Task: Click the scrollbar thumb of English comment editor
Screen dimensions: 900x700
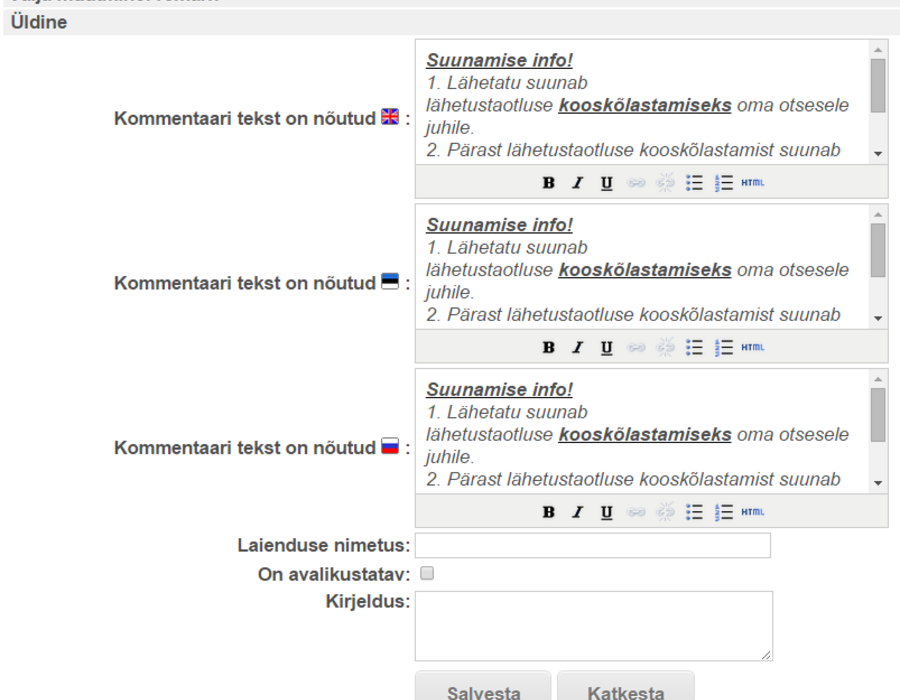Action: pos(878,85)
